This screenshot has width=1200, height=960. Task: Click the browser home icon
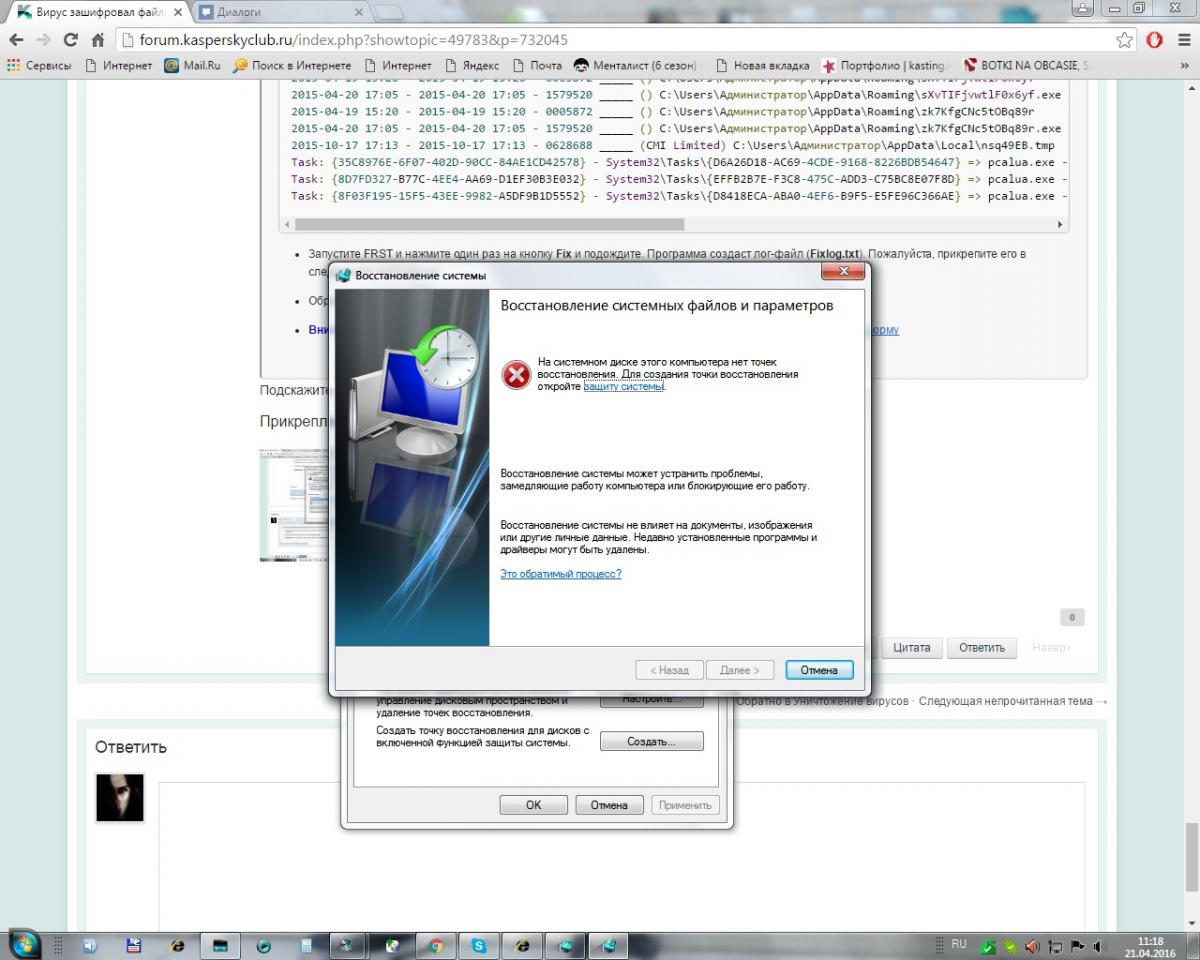tap(98, 40)
